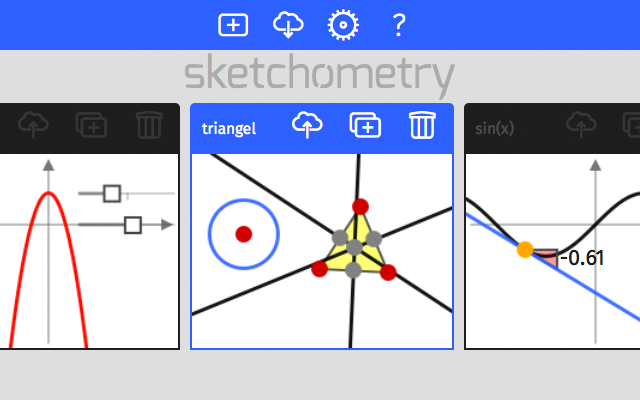Delete the triangel sketch with trash icon
This screenshot has height=400, width=640.
point(422,125)
